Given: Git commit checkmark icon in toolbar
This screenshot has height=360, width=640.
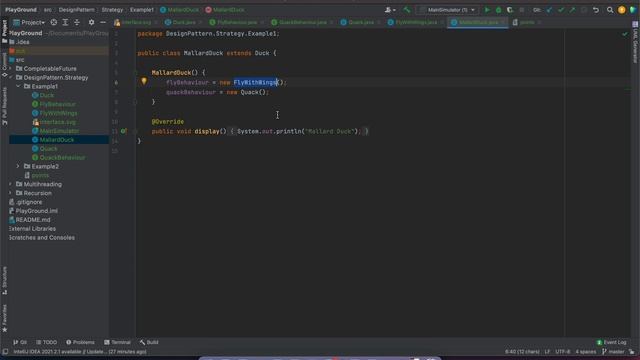Looking at the screenshot, I should (561, 10).
